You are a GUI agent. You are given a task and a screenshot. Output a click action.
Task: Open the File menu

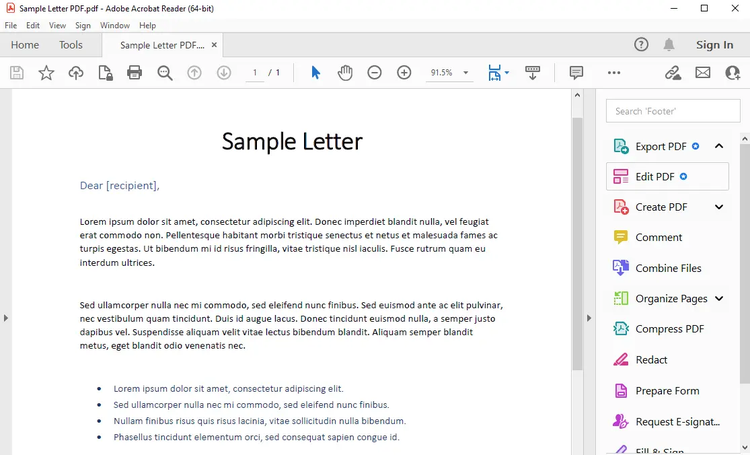(x=11, y=25)
